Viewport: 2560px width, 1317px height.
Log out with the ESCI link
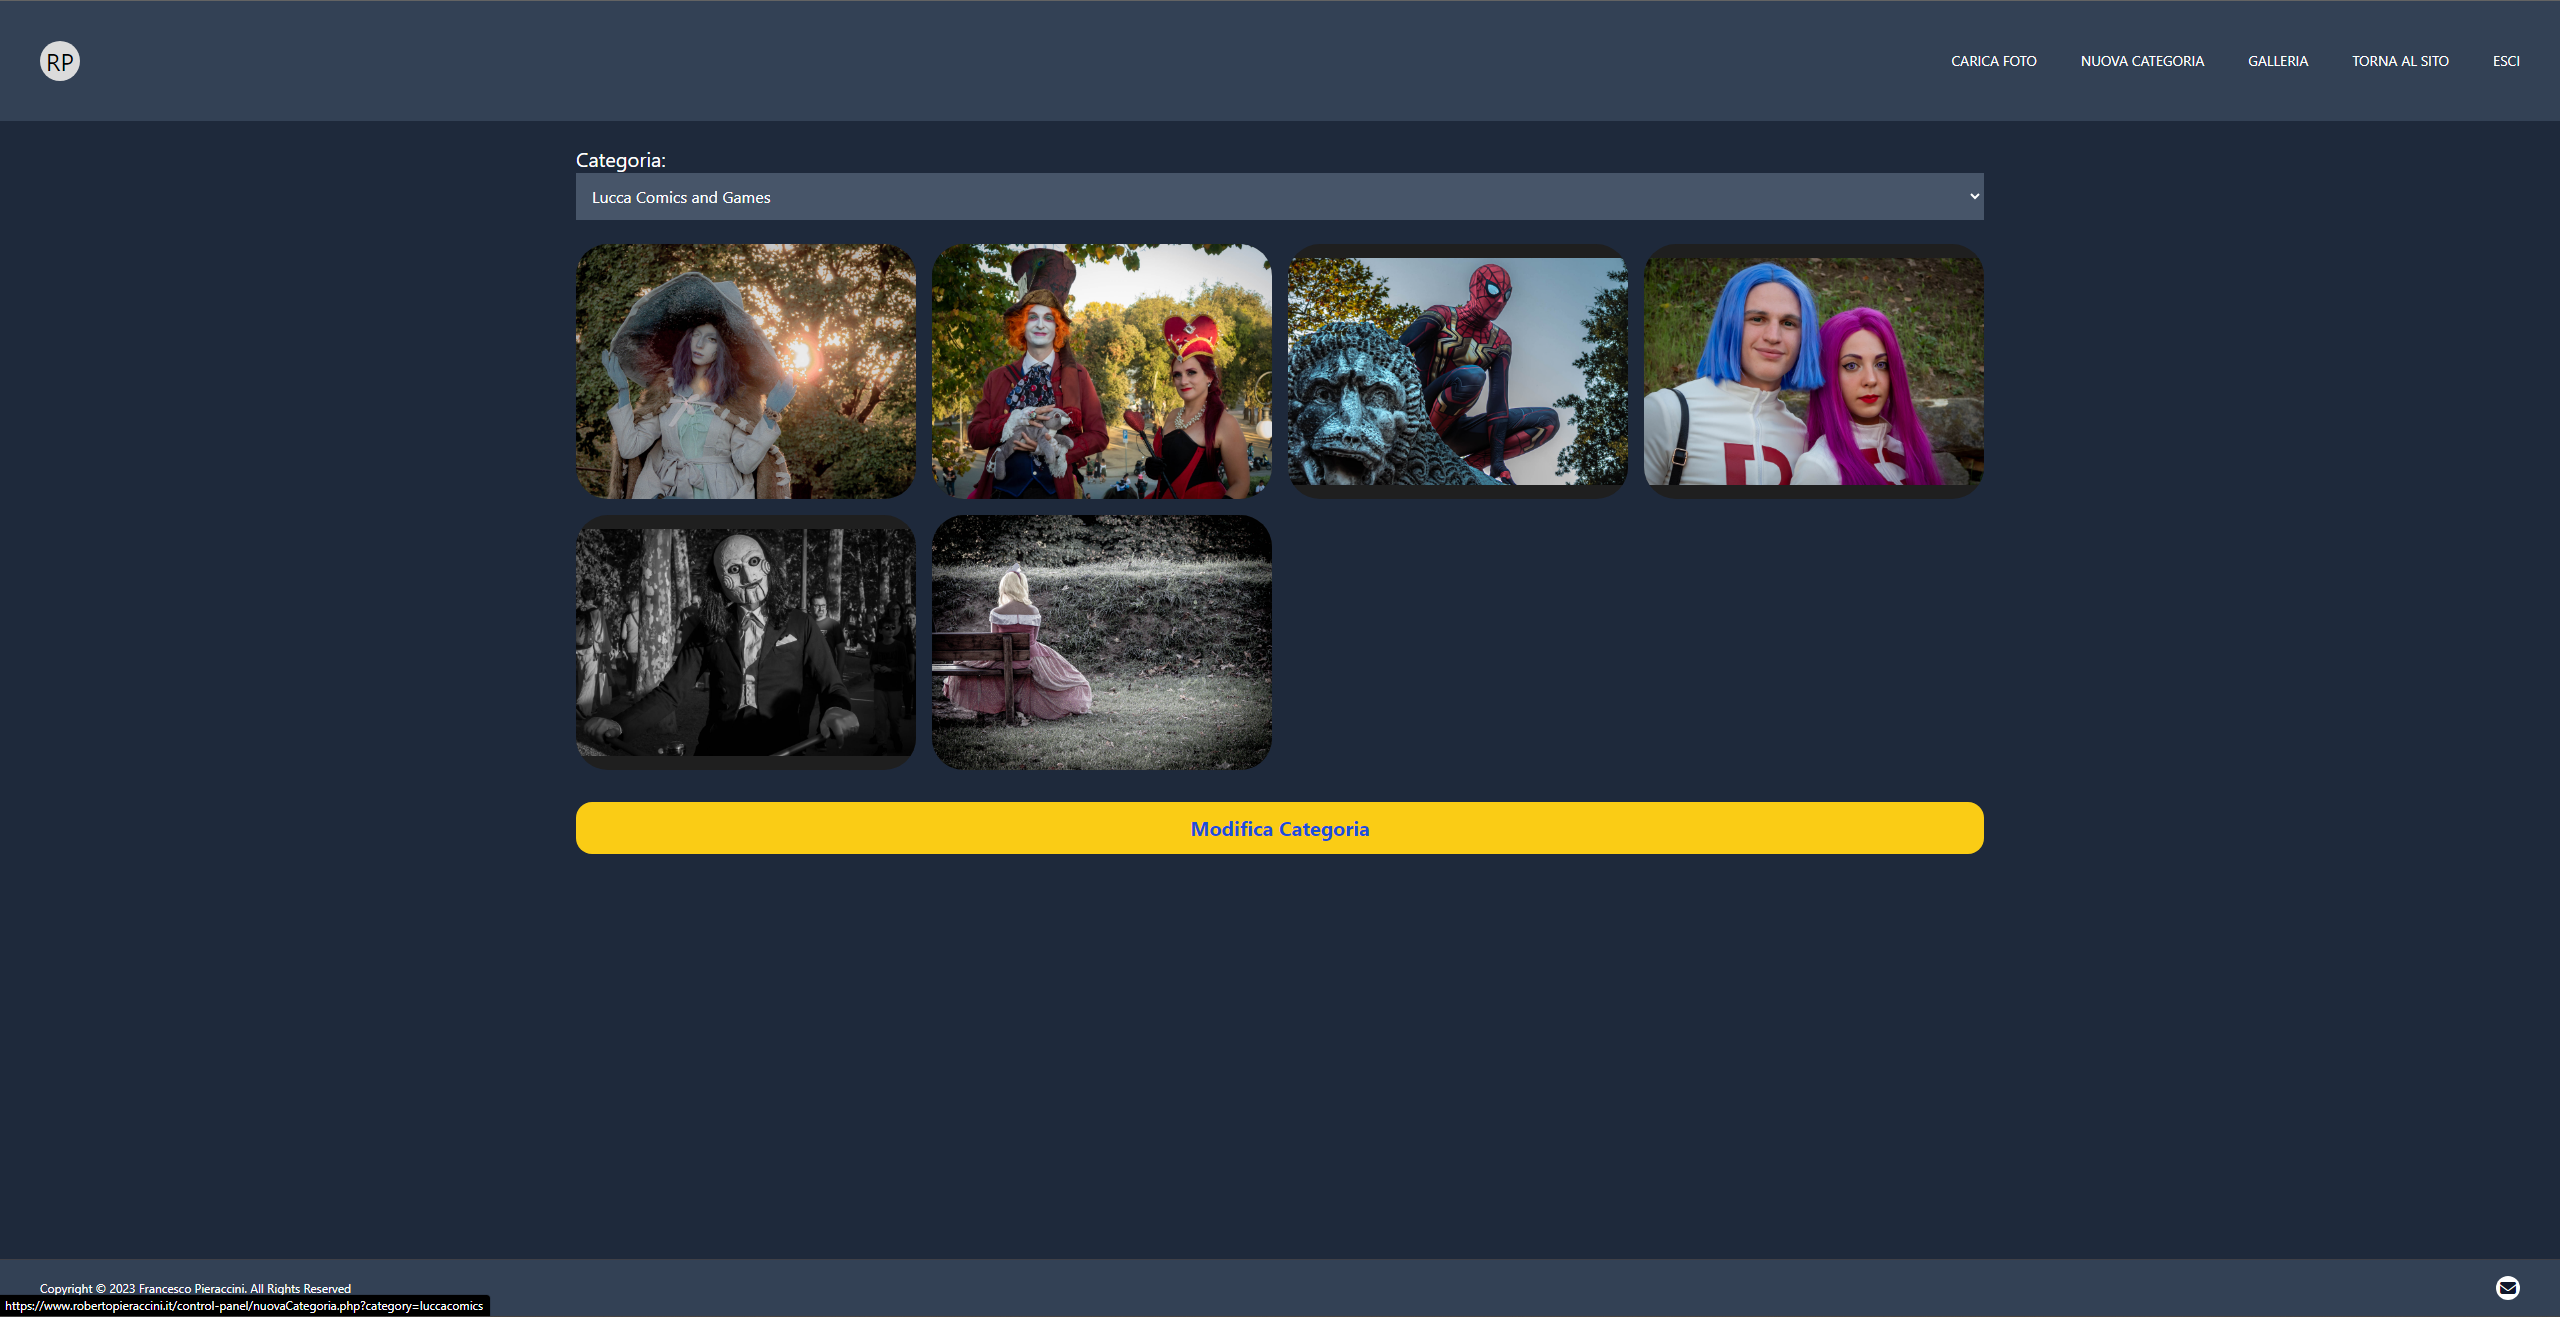2506,61
